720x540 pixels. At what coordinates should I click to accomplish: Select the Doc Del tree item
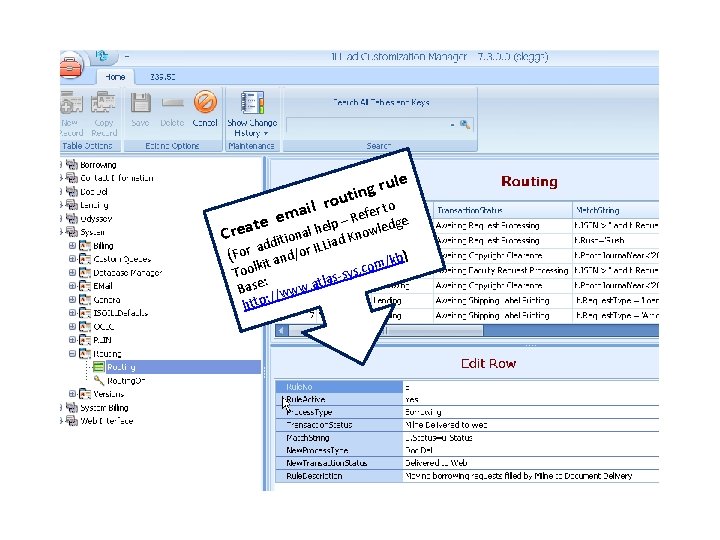(94, 191)
